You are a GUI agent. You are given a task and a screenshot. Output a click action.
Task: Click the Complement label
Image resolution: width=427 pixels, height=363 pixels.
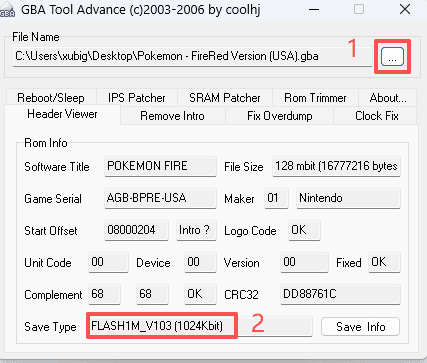pyautogui.click(x=53, y=295)
